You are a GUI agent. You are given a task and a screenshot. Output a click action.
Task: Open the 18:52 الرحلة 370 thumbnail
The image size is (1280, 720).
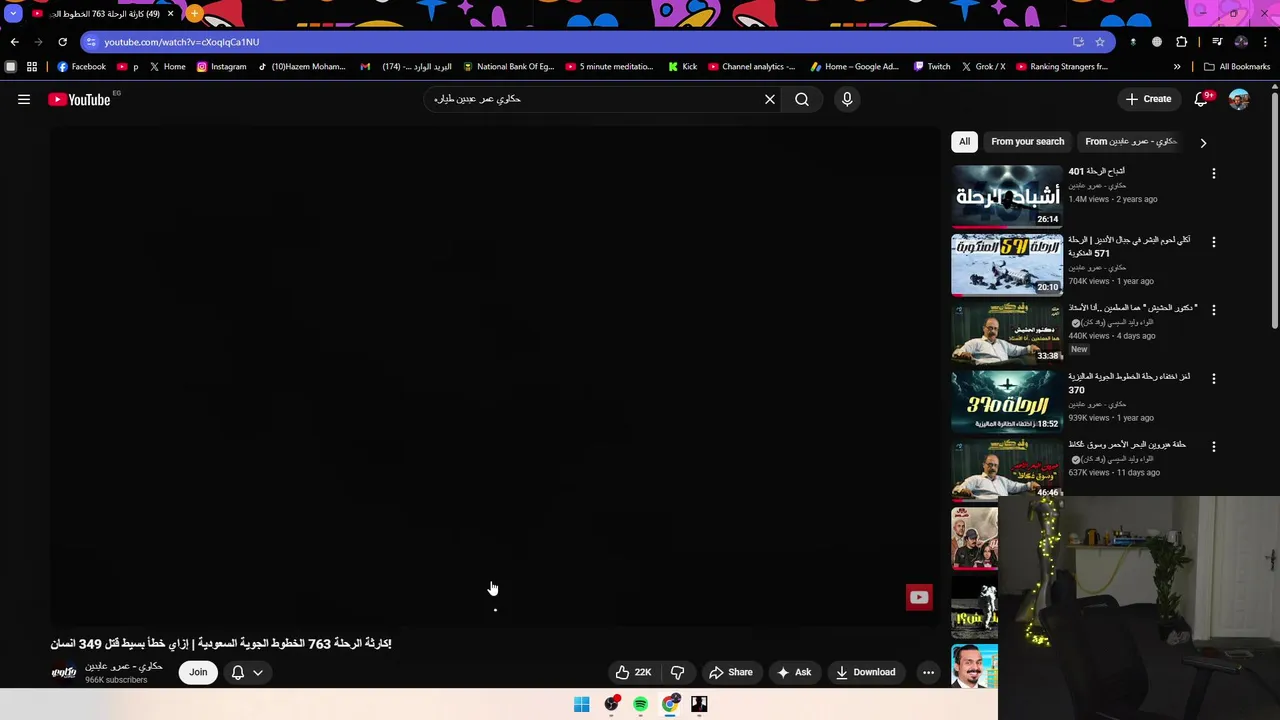coord(1007,401)
